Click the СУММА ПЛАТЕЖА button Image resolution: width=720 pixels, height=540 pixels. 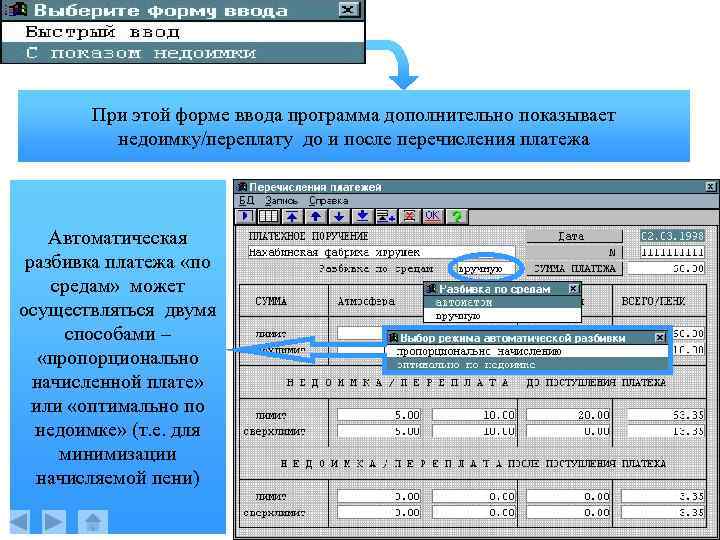pos(574,269)
